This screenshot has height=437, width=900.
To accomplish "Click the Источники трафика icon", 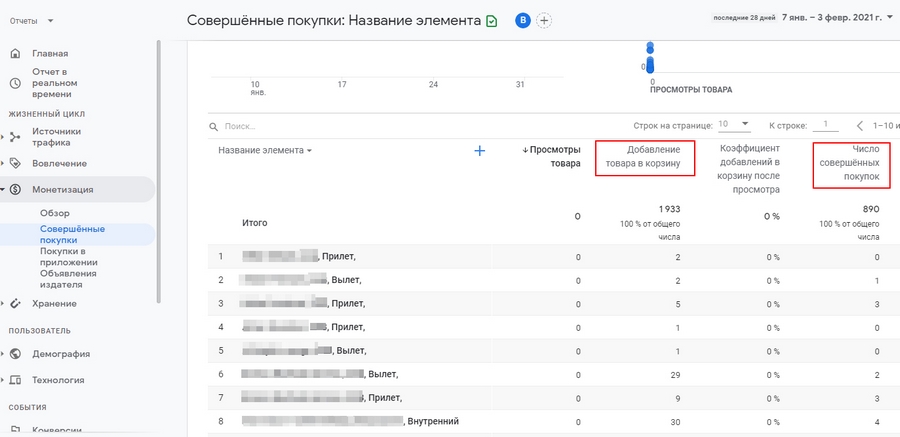I will pos(15,137).
